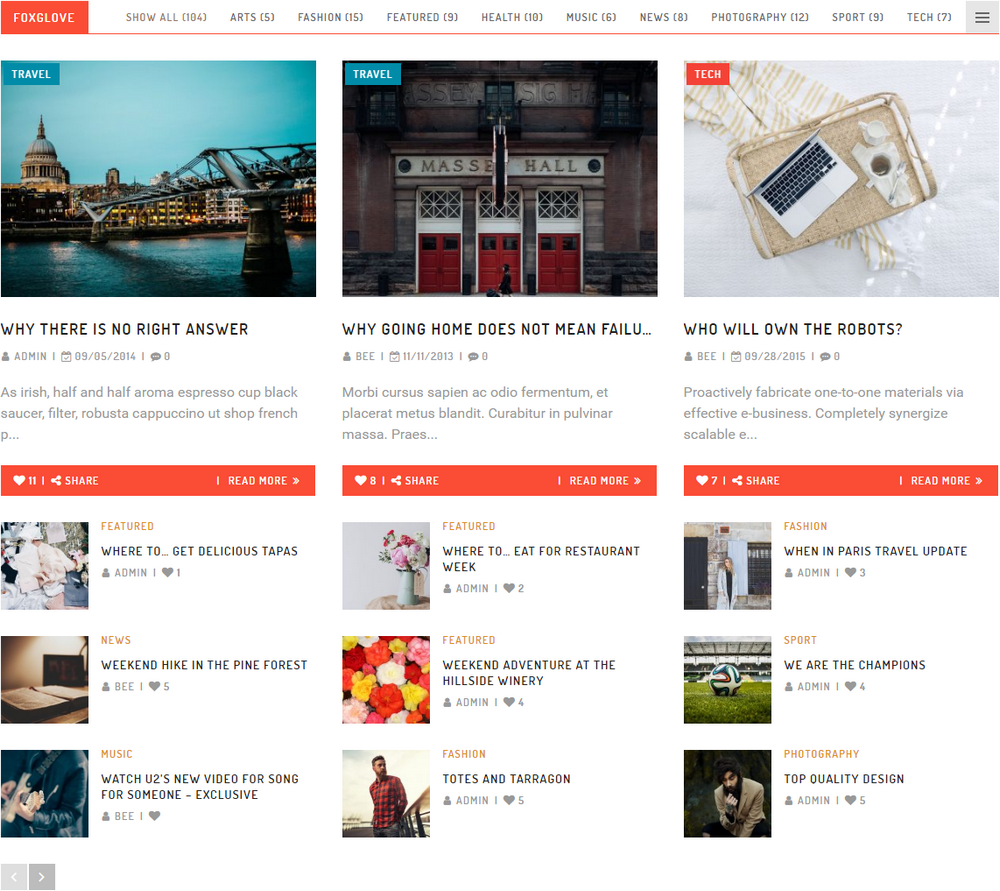Image resolution: width=1000 pixels, height=891 pixels.
Task: Click Read More on Why There Is No Right Answer
Action: click(x=263, y=481)
